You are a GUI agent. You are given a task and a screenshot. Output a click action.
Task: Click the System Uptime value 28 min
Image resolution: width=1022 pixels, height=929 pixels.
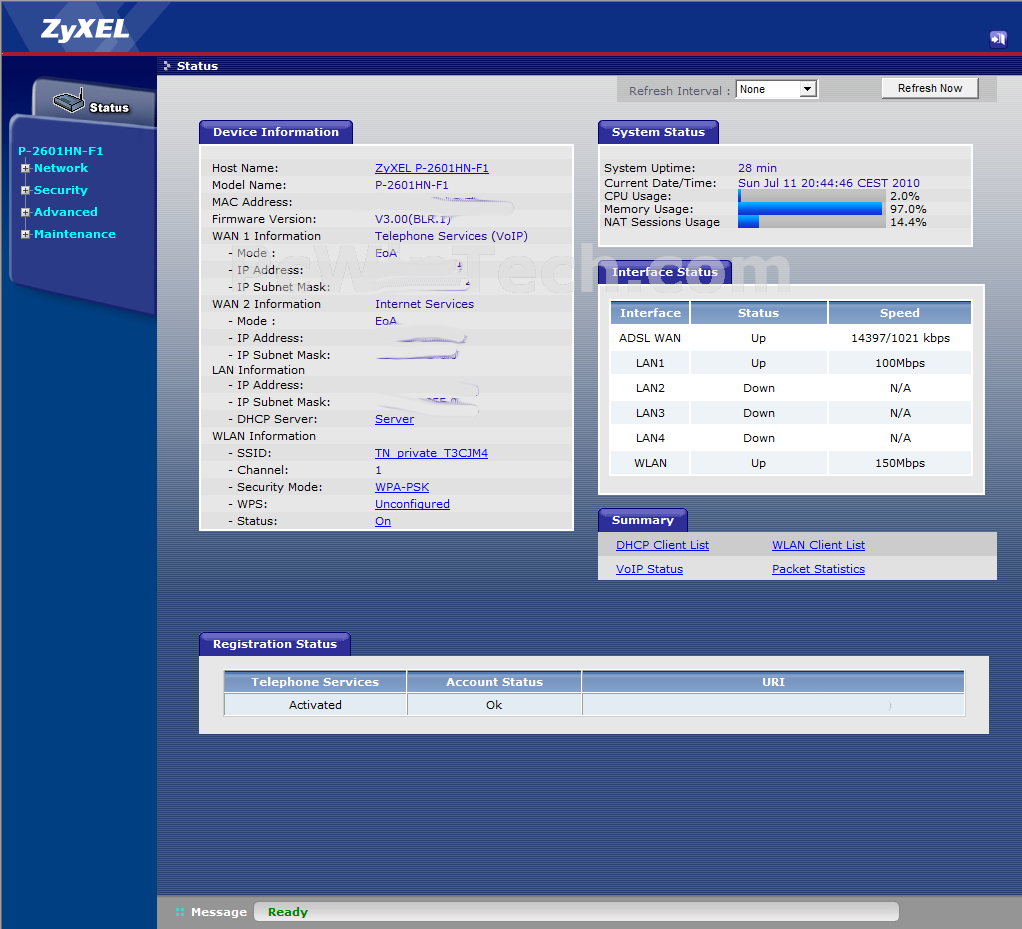[x=757, y=168]
